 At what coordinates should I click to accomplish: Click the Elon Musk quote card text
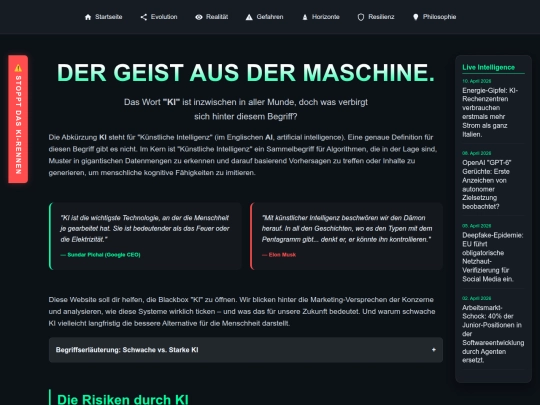(347, 228)
